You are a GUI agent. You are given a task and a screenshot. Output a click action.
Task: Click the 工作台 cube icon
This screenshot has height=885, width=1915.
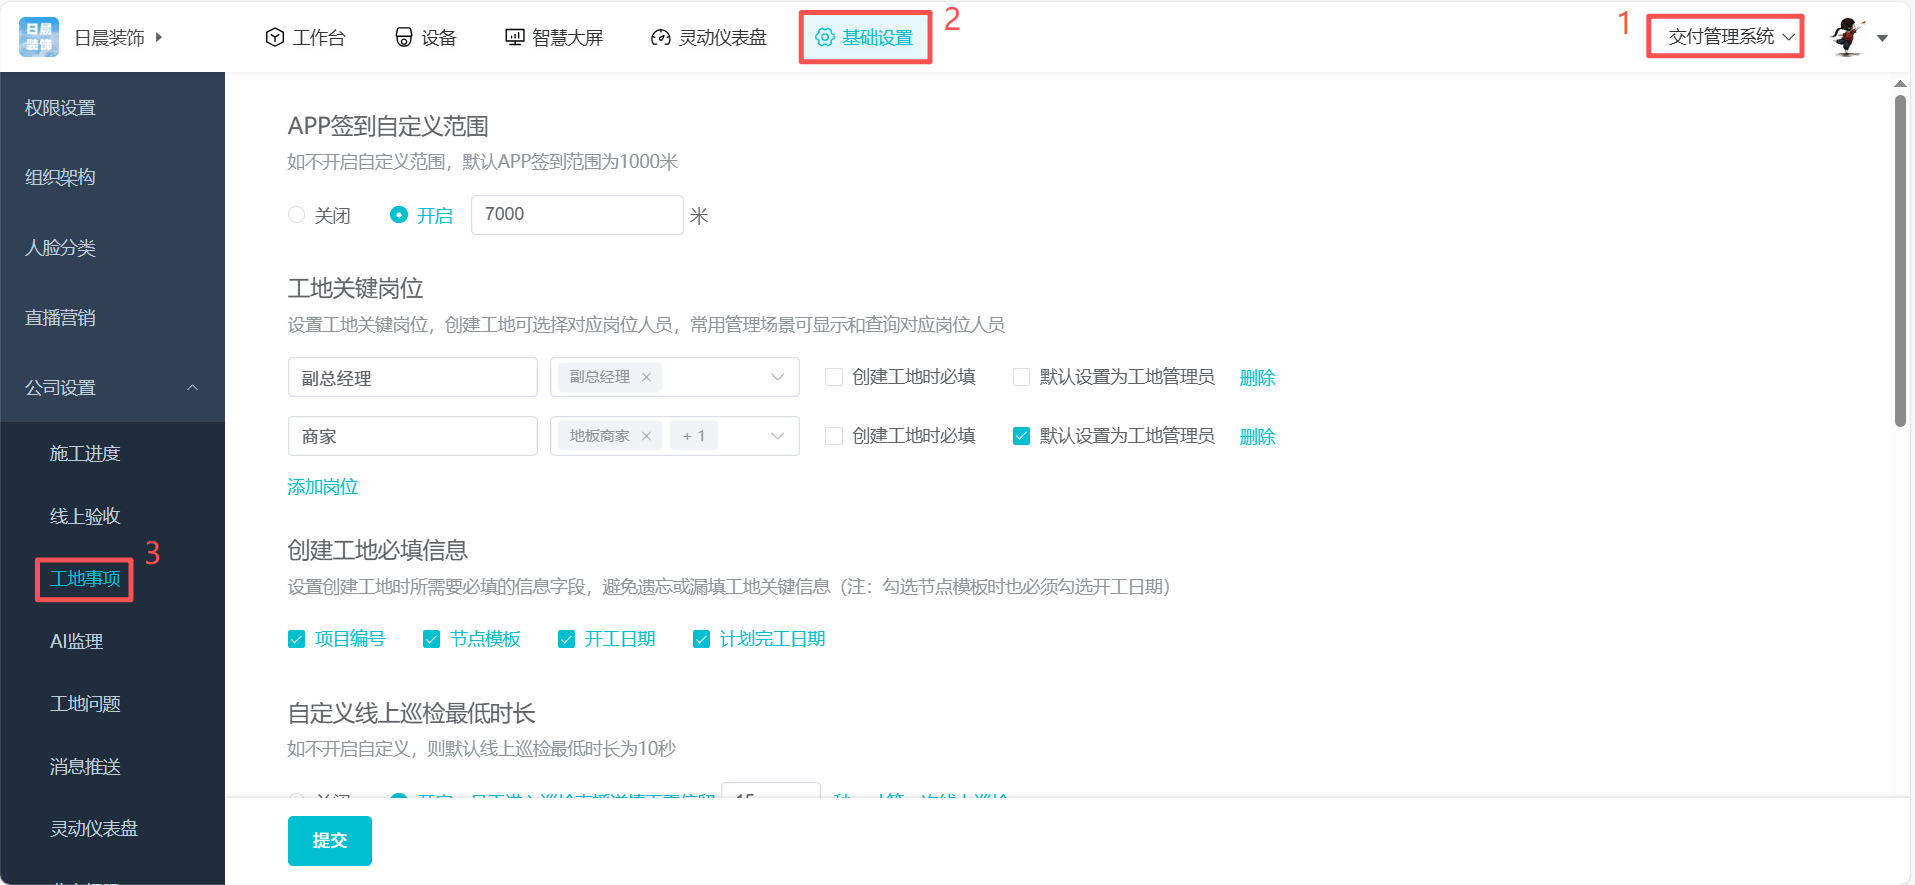click(x=275, y=37)
